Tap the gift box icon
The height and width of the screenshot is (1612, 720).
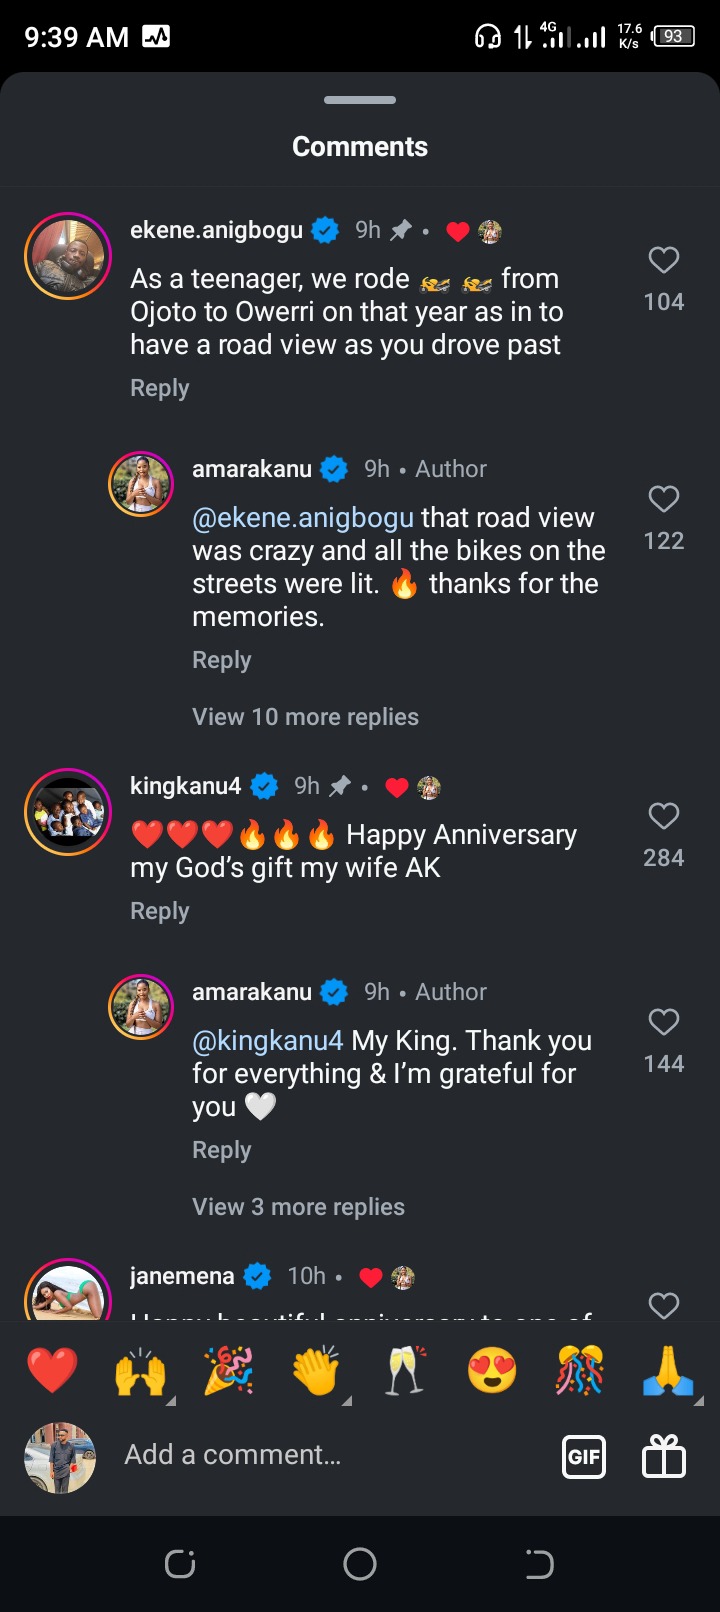(663, 1456)
